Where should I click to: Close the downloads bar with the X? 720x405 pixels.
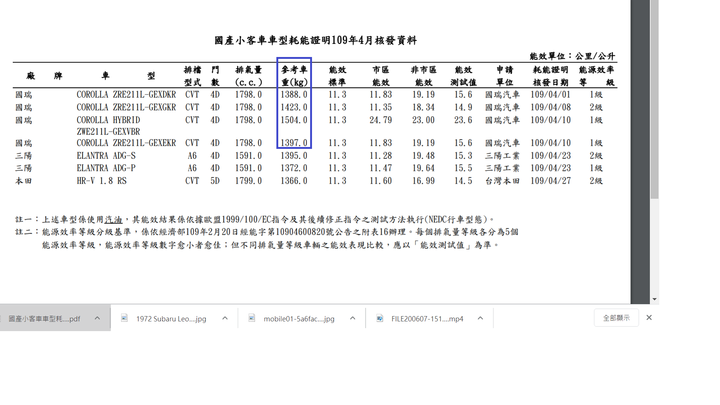pos(649,317)
